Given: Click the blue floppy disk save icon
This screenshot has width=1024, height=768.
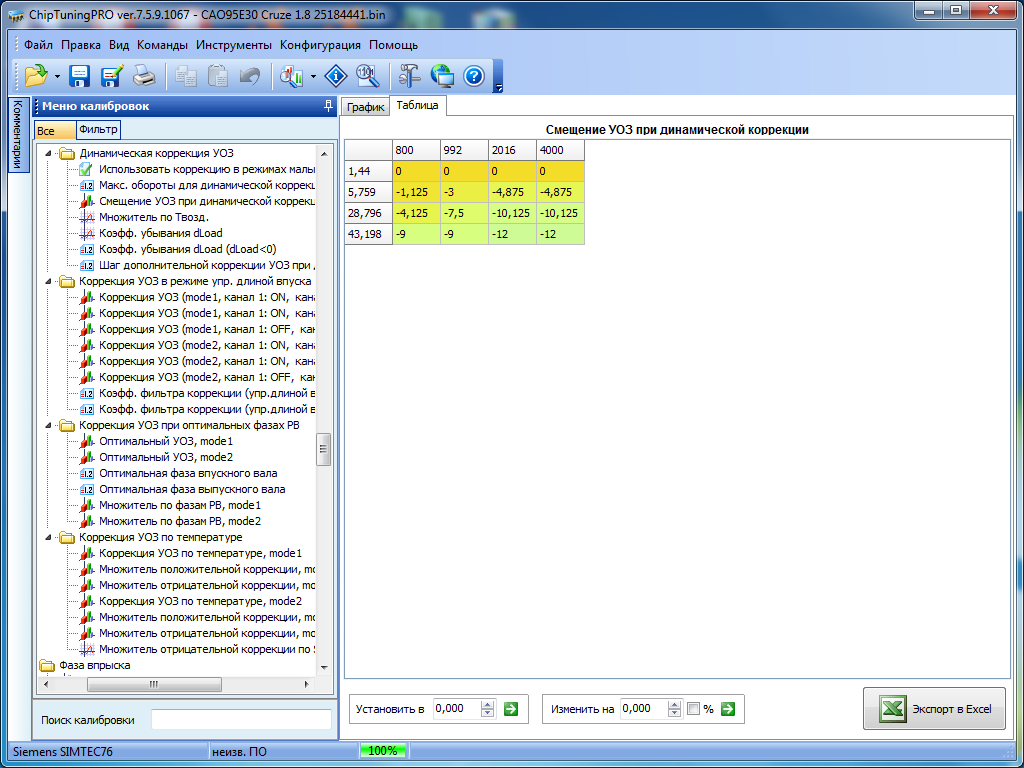Looking at the screenshot, I should click(80, 76).
